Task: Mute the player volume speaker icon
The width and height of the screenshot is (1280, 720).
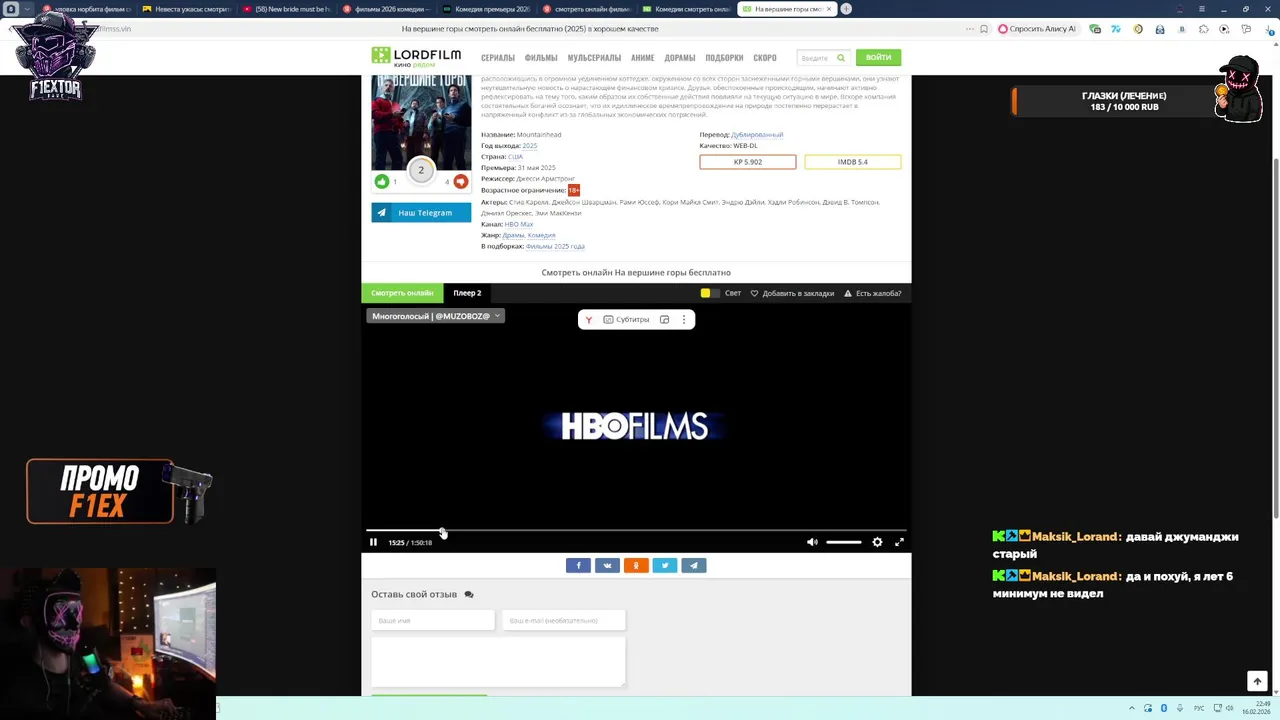Action: (812, 542)
